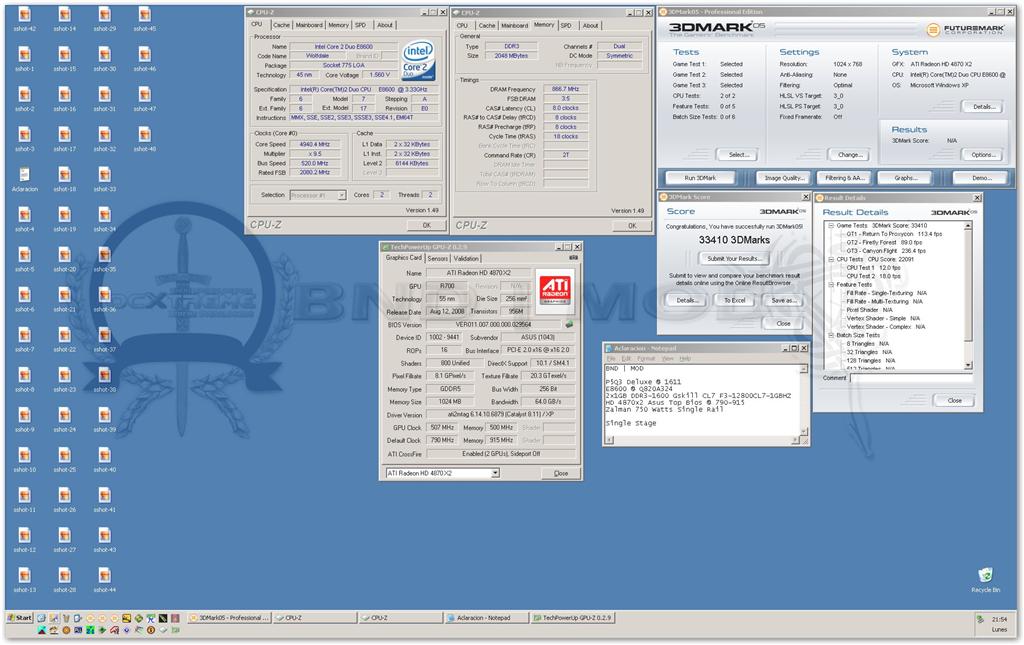1024x645 pixels.
Task: Open the GPU-Z graphics card selector dropdown
Action: pos(496,473)
